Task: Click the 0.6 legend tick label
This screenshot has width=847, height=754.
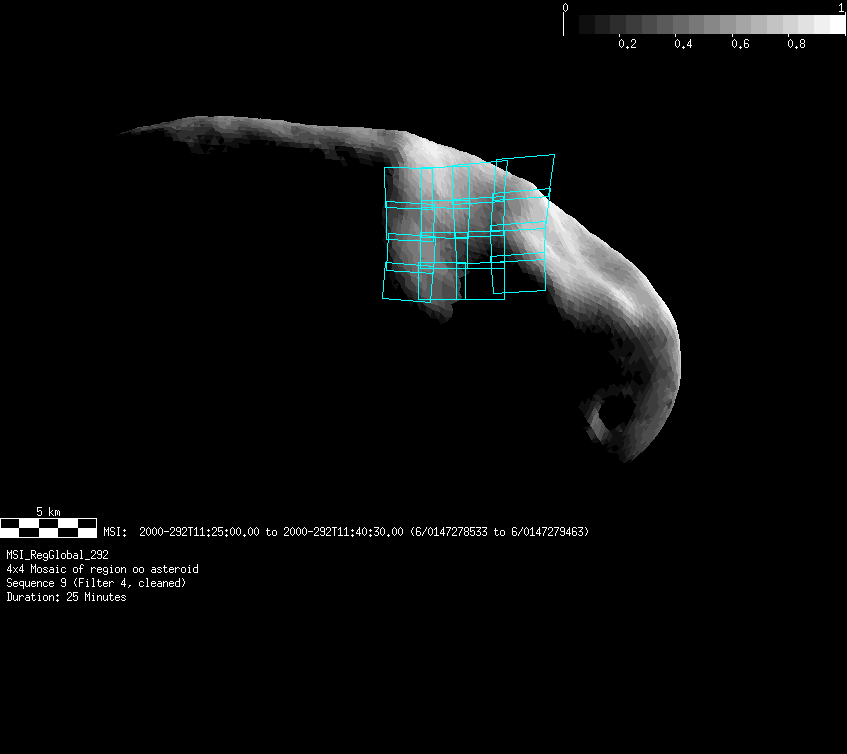Action: pos(740,44)
